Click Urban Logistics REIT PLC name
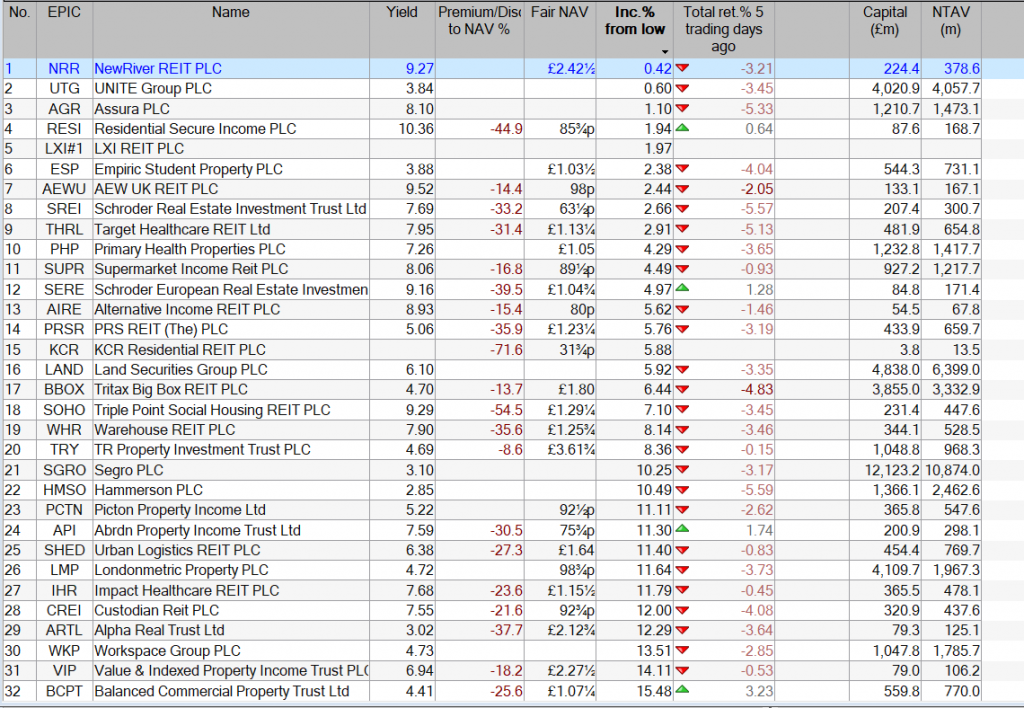The height and width of the screenshot is (708, 1024). pyautogui.click(x=177, y=551)
